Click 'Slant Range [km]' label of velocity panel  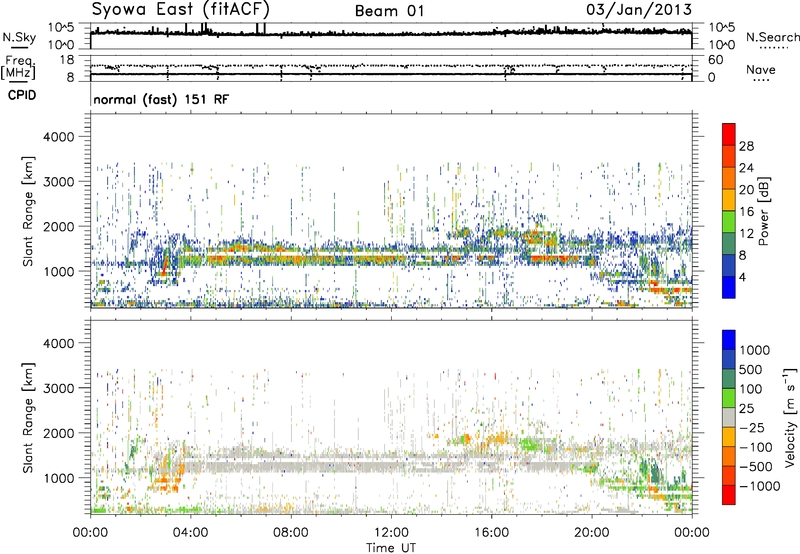(28, 417)
